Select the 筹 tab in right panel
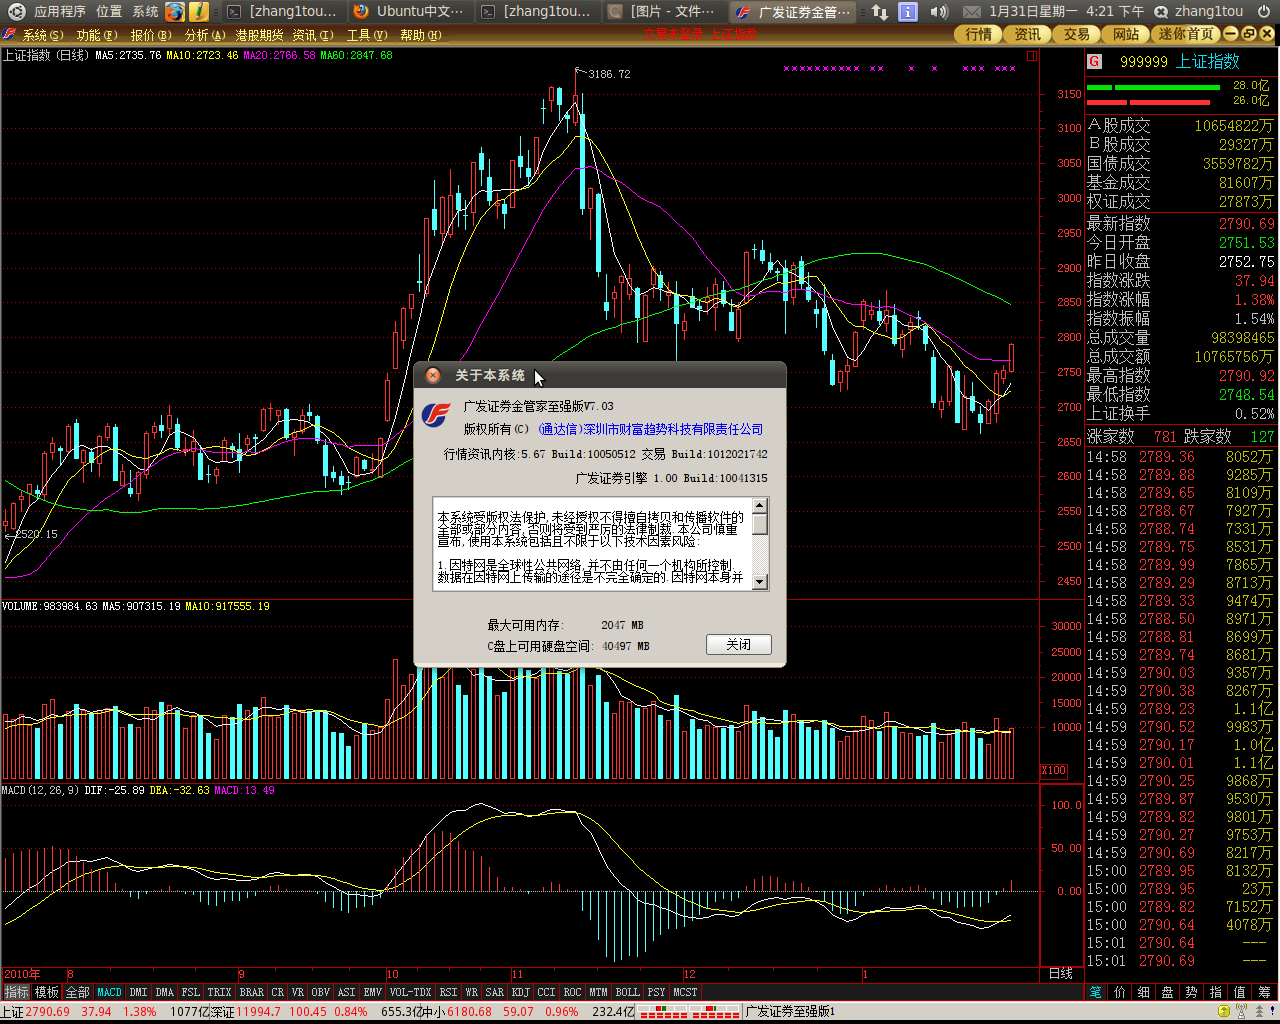Image resolution: width=1280 pixels, height=1024 pixels. click(x=1265, y=992)
